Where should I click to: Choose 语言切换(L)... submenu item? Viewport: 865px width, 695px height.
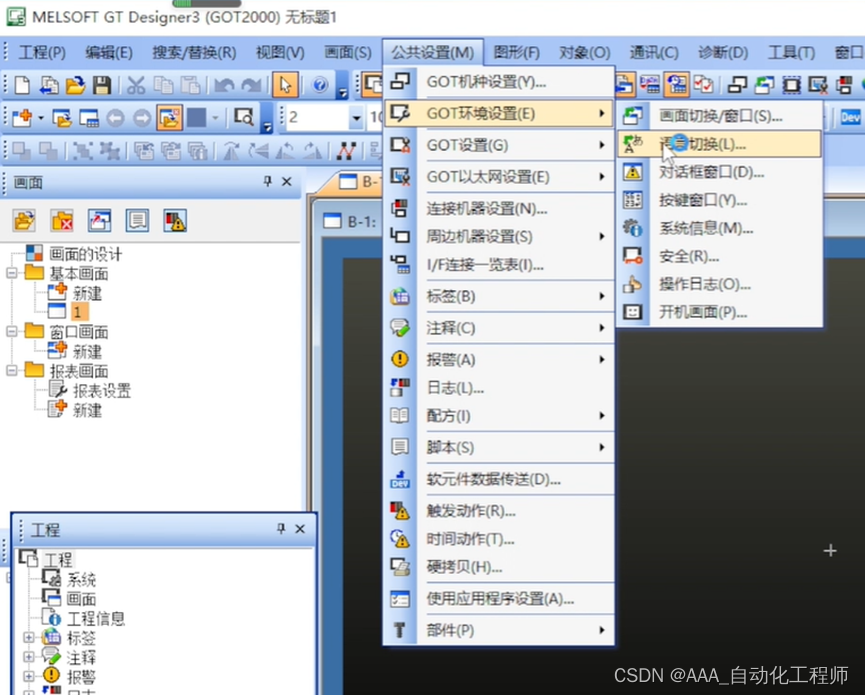(x=719, y=144)
